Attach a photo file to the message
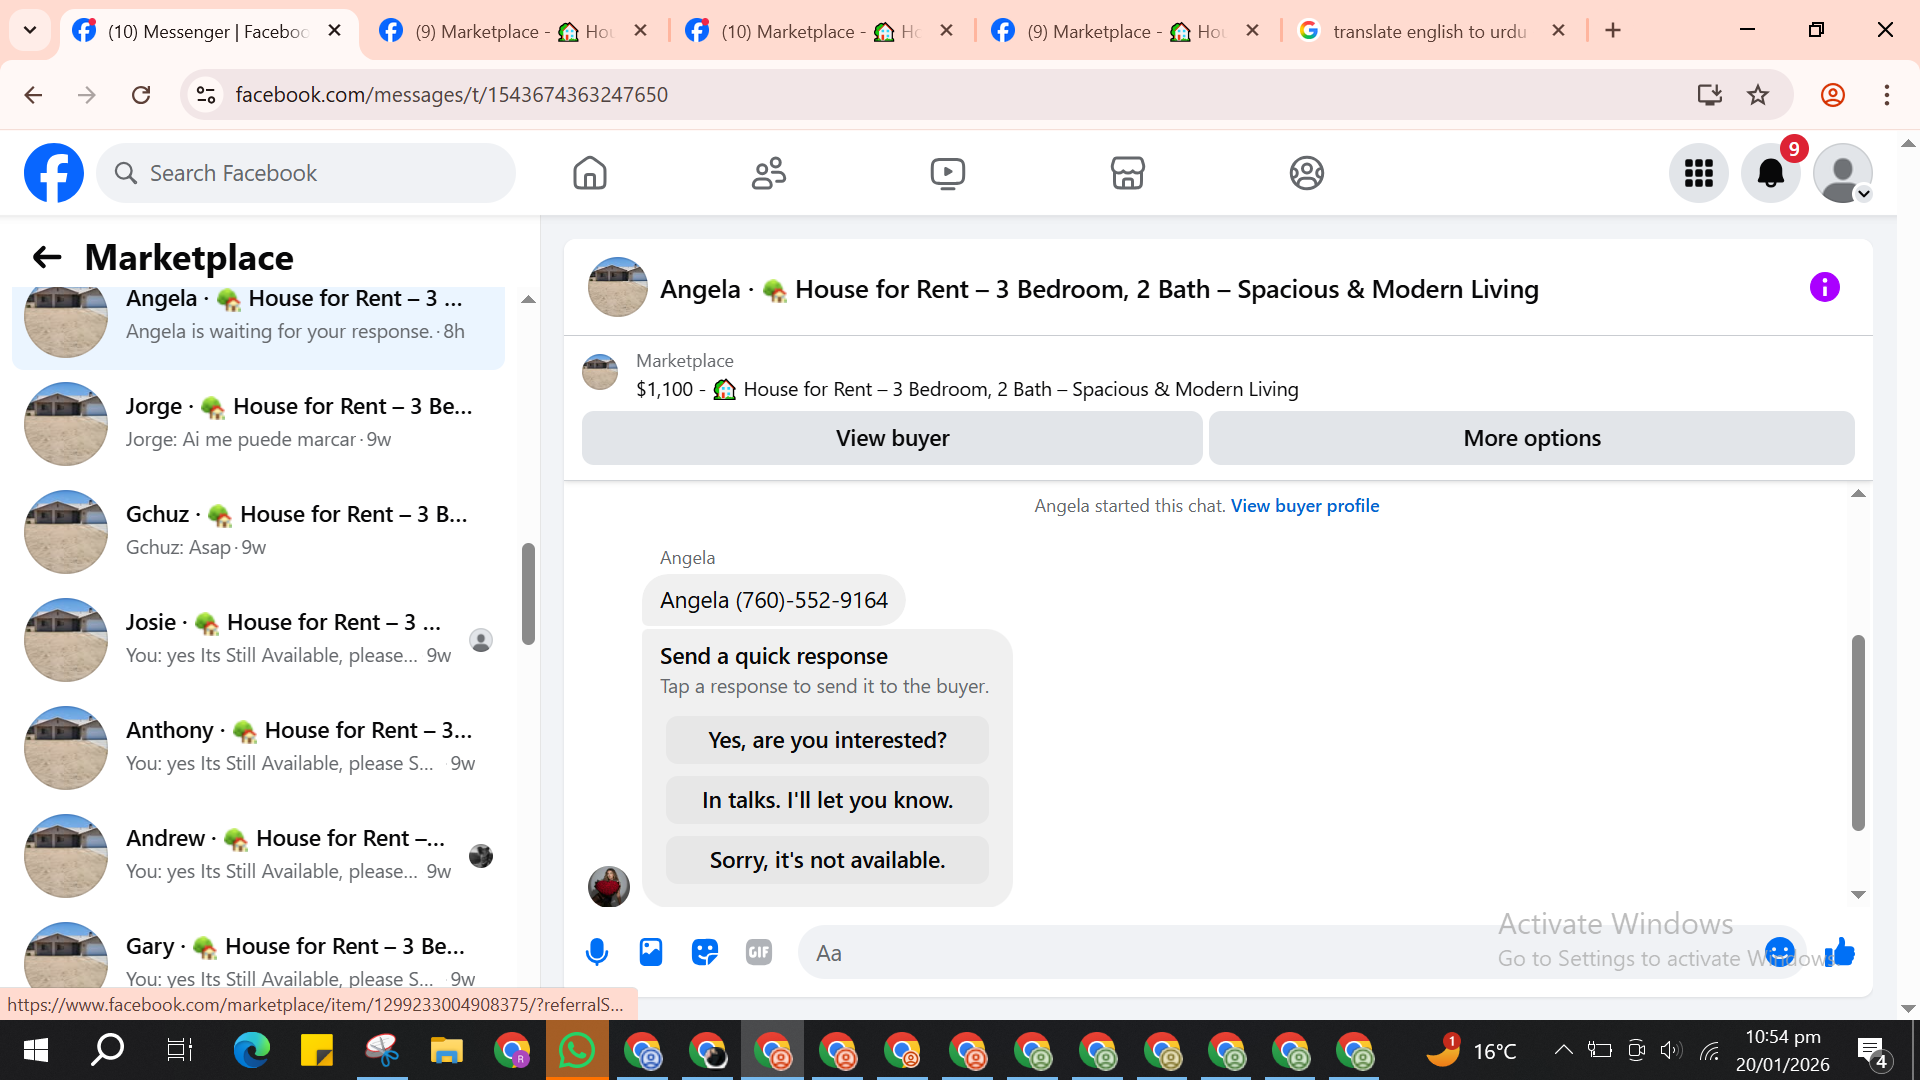1920x1080 pixels. 651,953
